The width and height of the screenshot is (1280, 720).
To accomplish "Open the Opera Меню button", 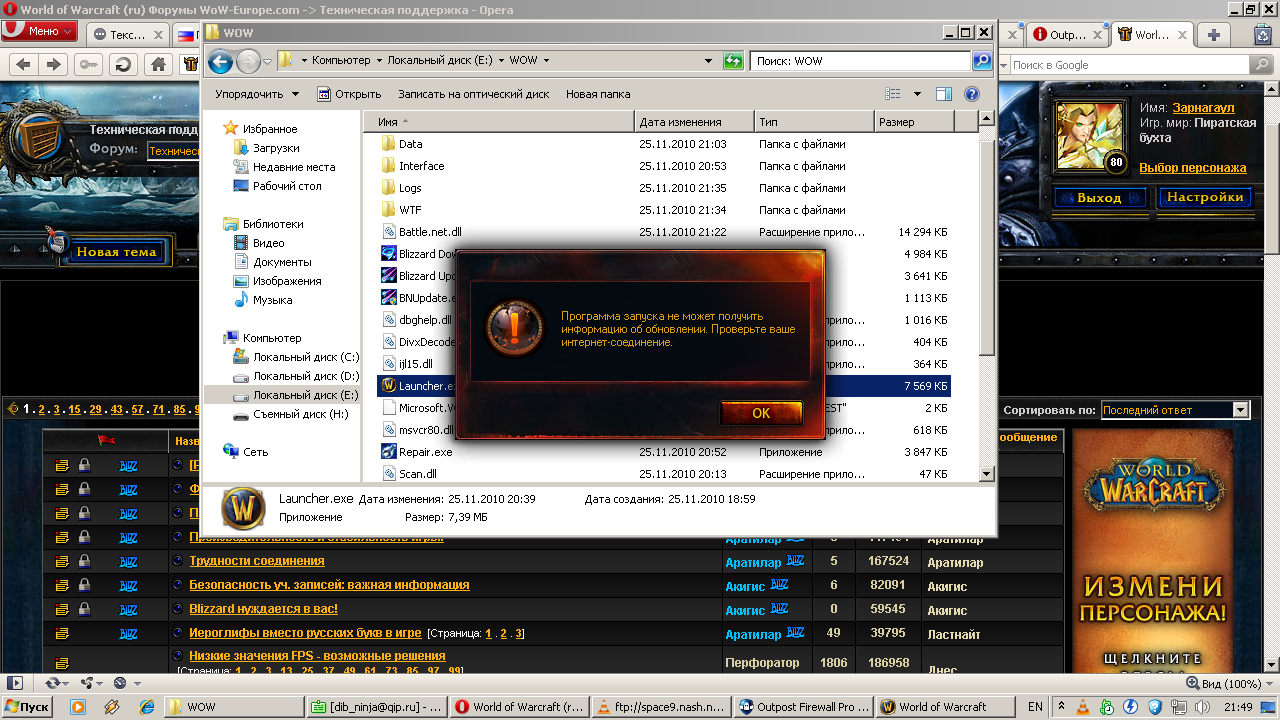I will (x=39, y=31).
